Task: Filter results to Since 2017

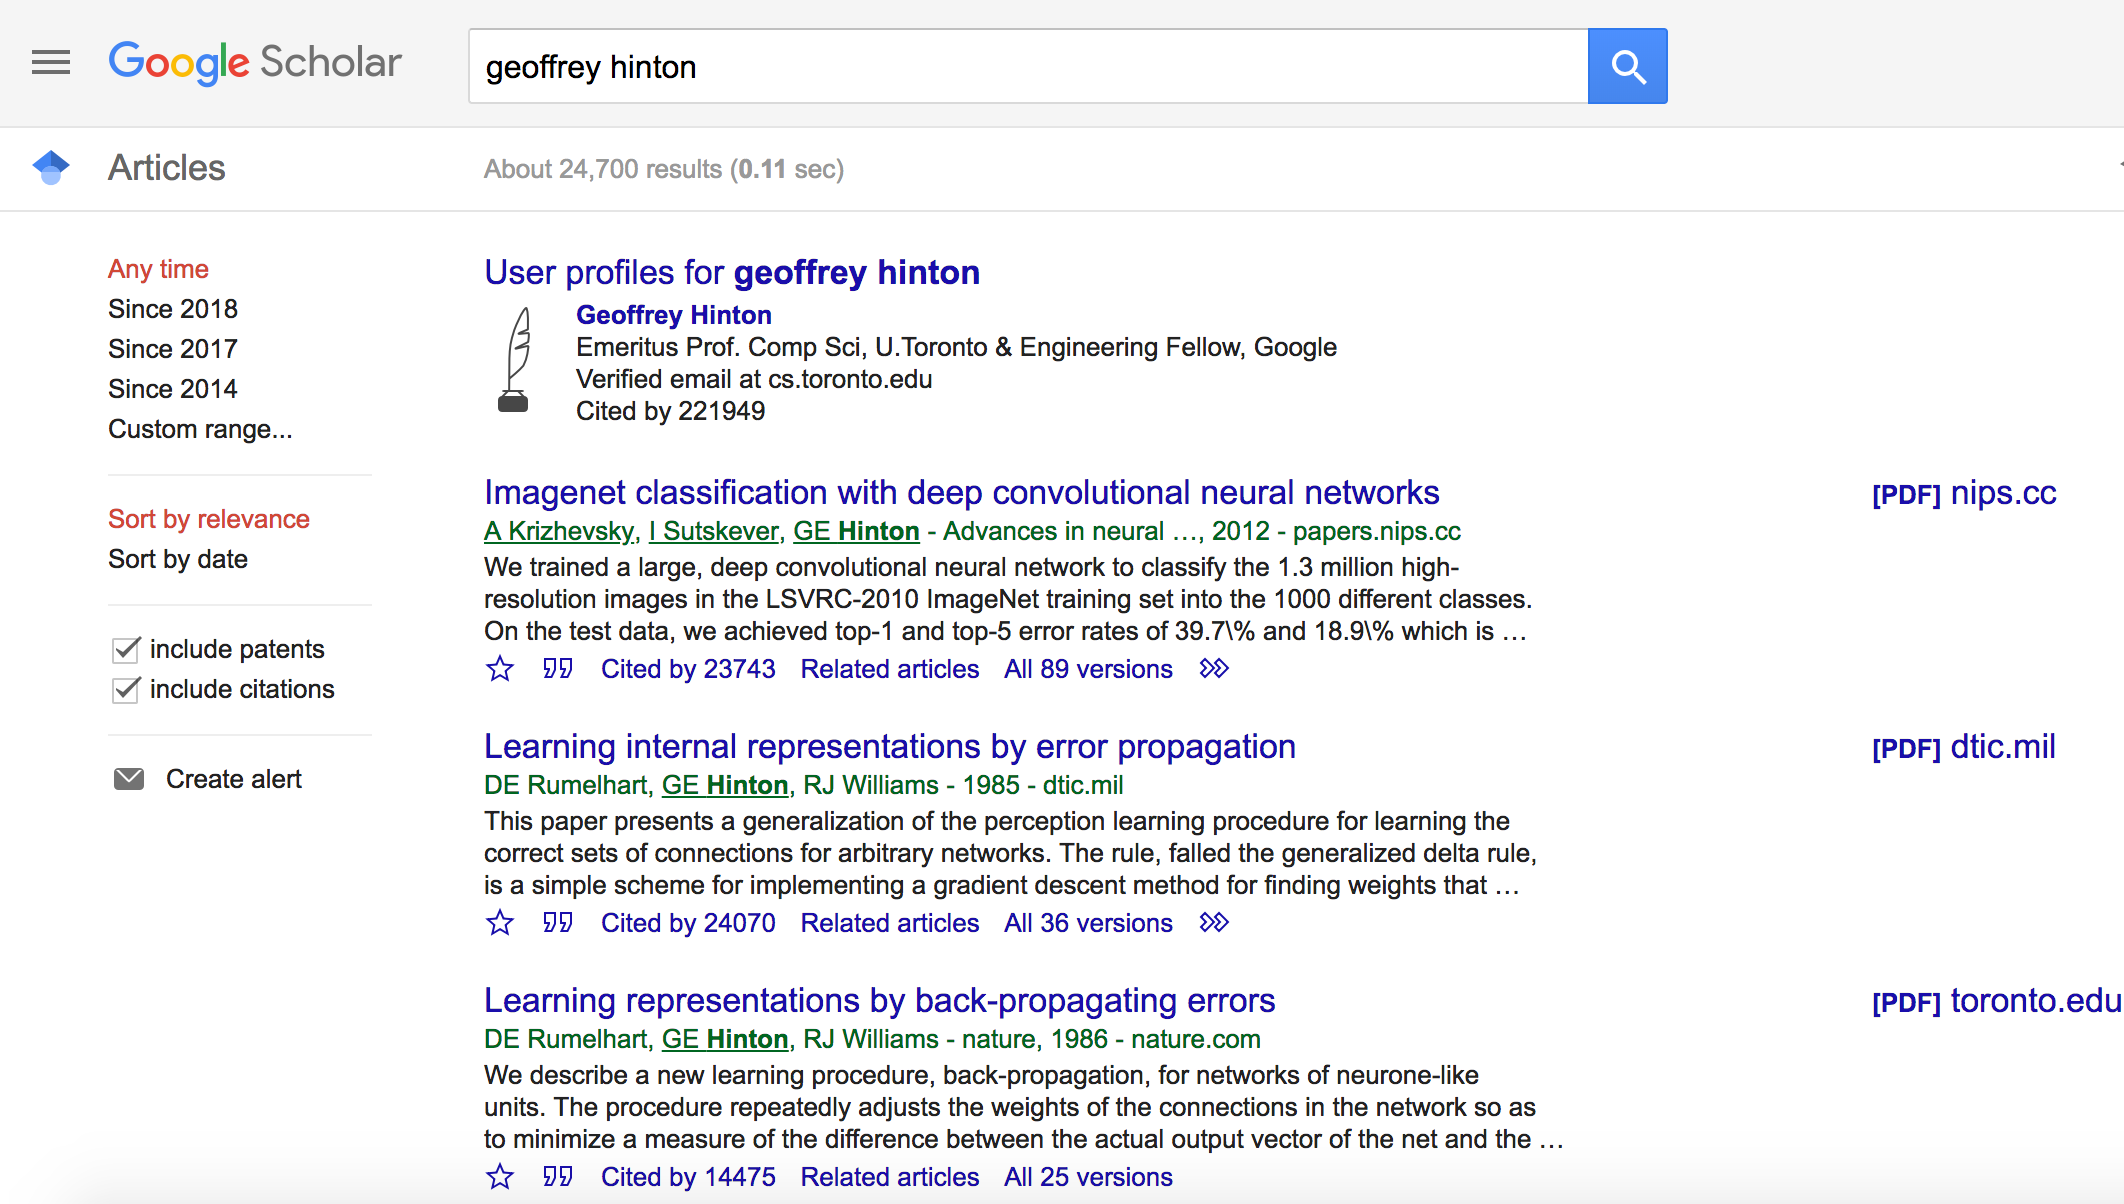Action: coord(173,349)
